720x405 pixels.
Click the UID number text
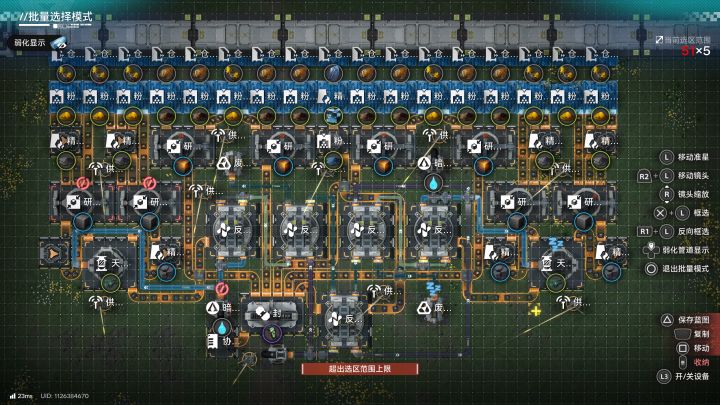(x=65, y=396)
